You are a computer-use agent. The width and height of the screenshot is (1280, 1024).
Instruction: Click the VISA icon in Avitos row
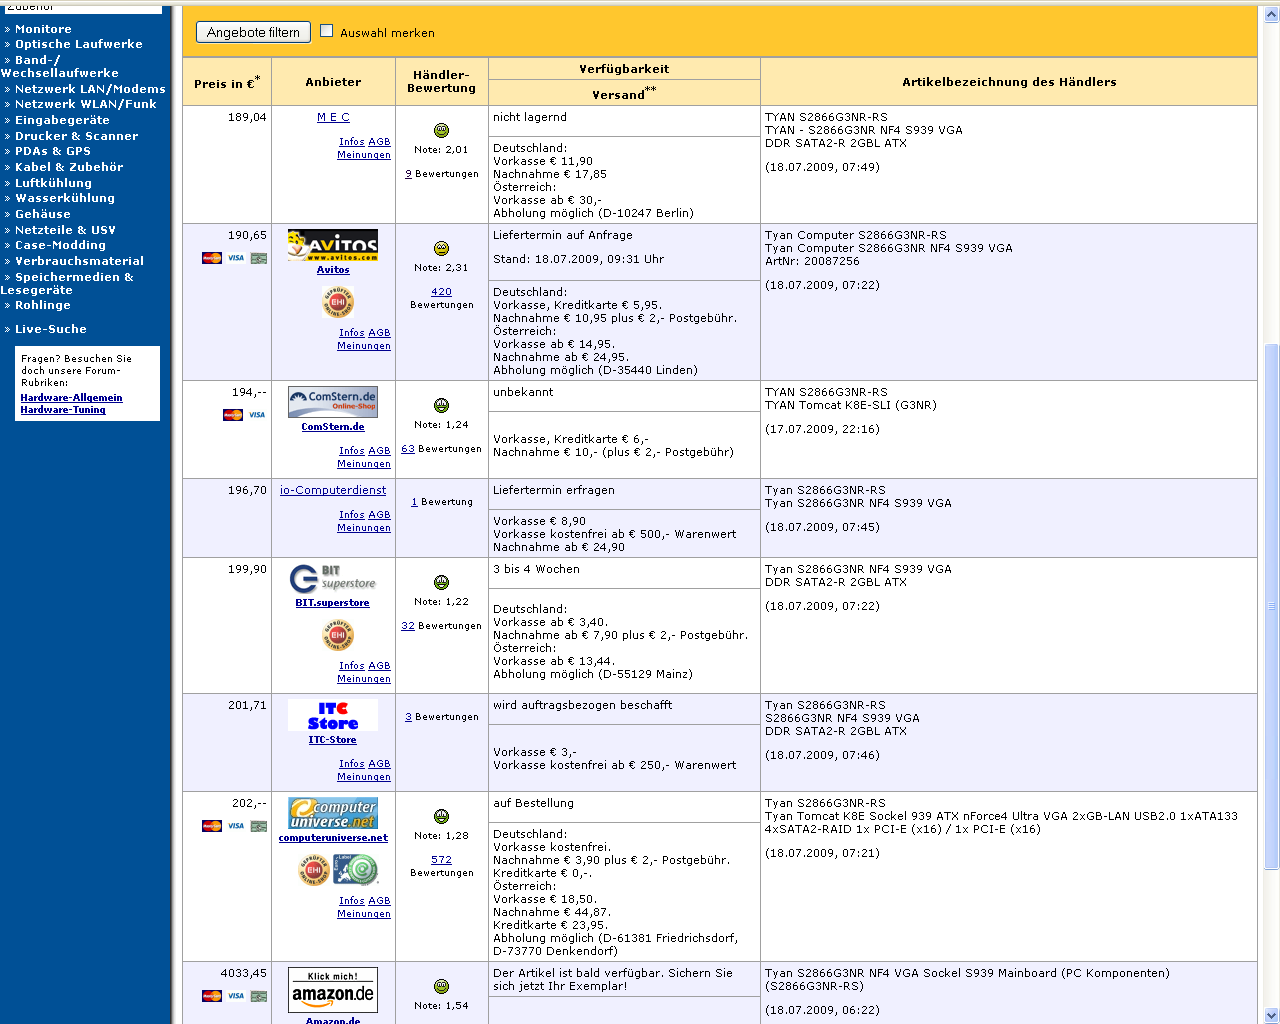236,258
